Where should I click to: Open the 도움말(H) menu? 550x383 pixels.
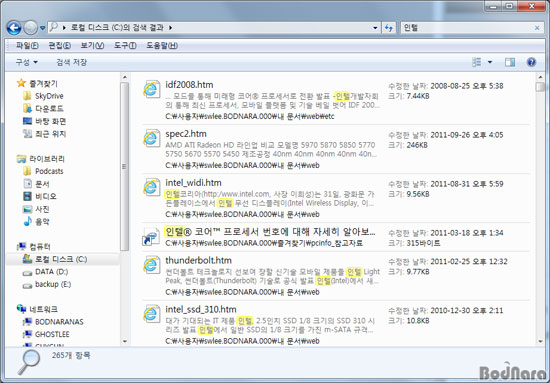click(162, 46)
